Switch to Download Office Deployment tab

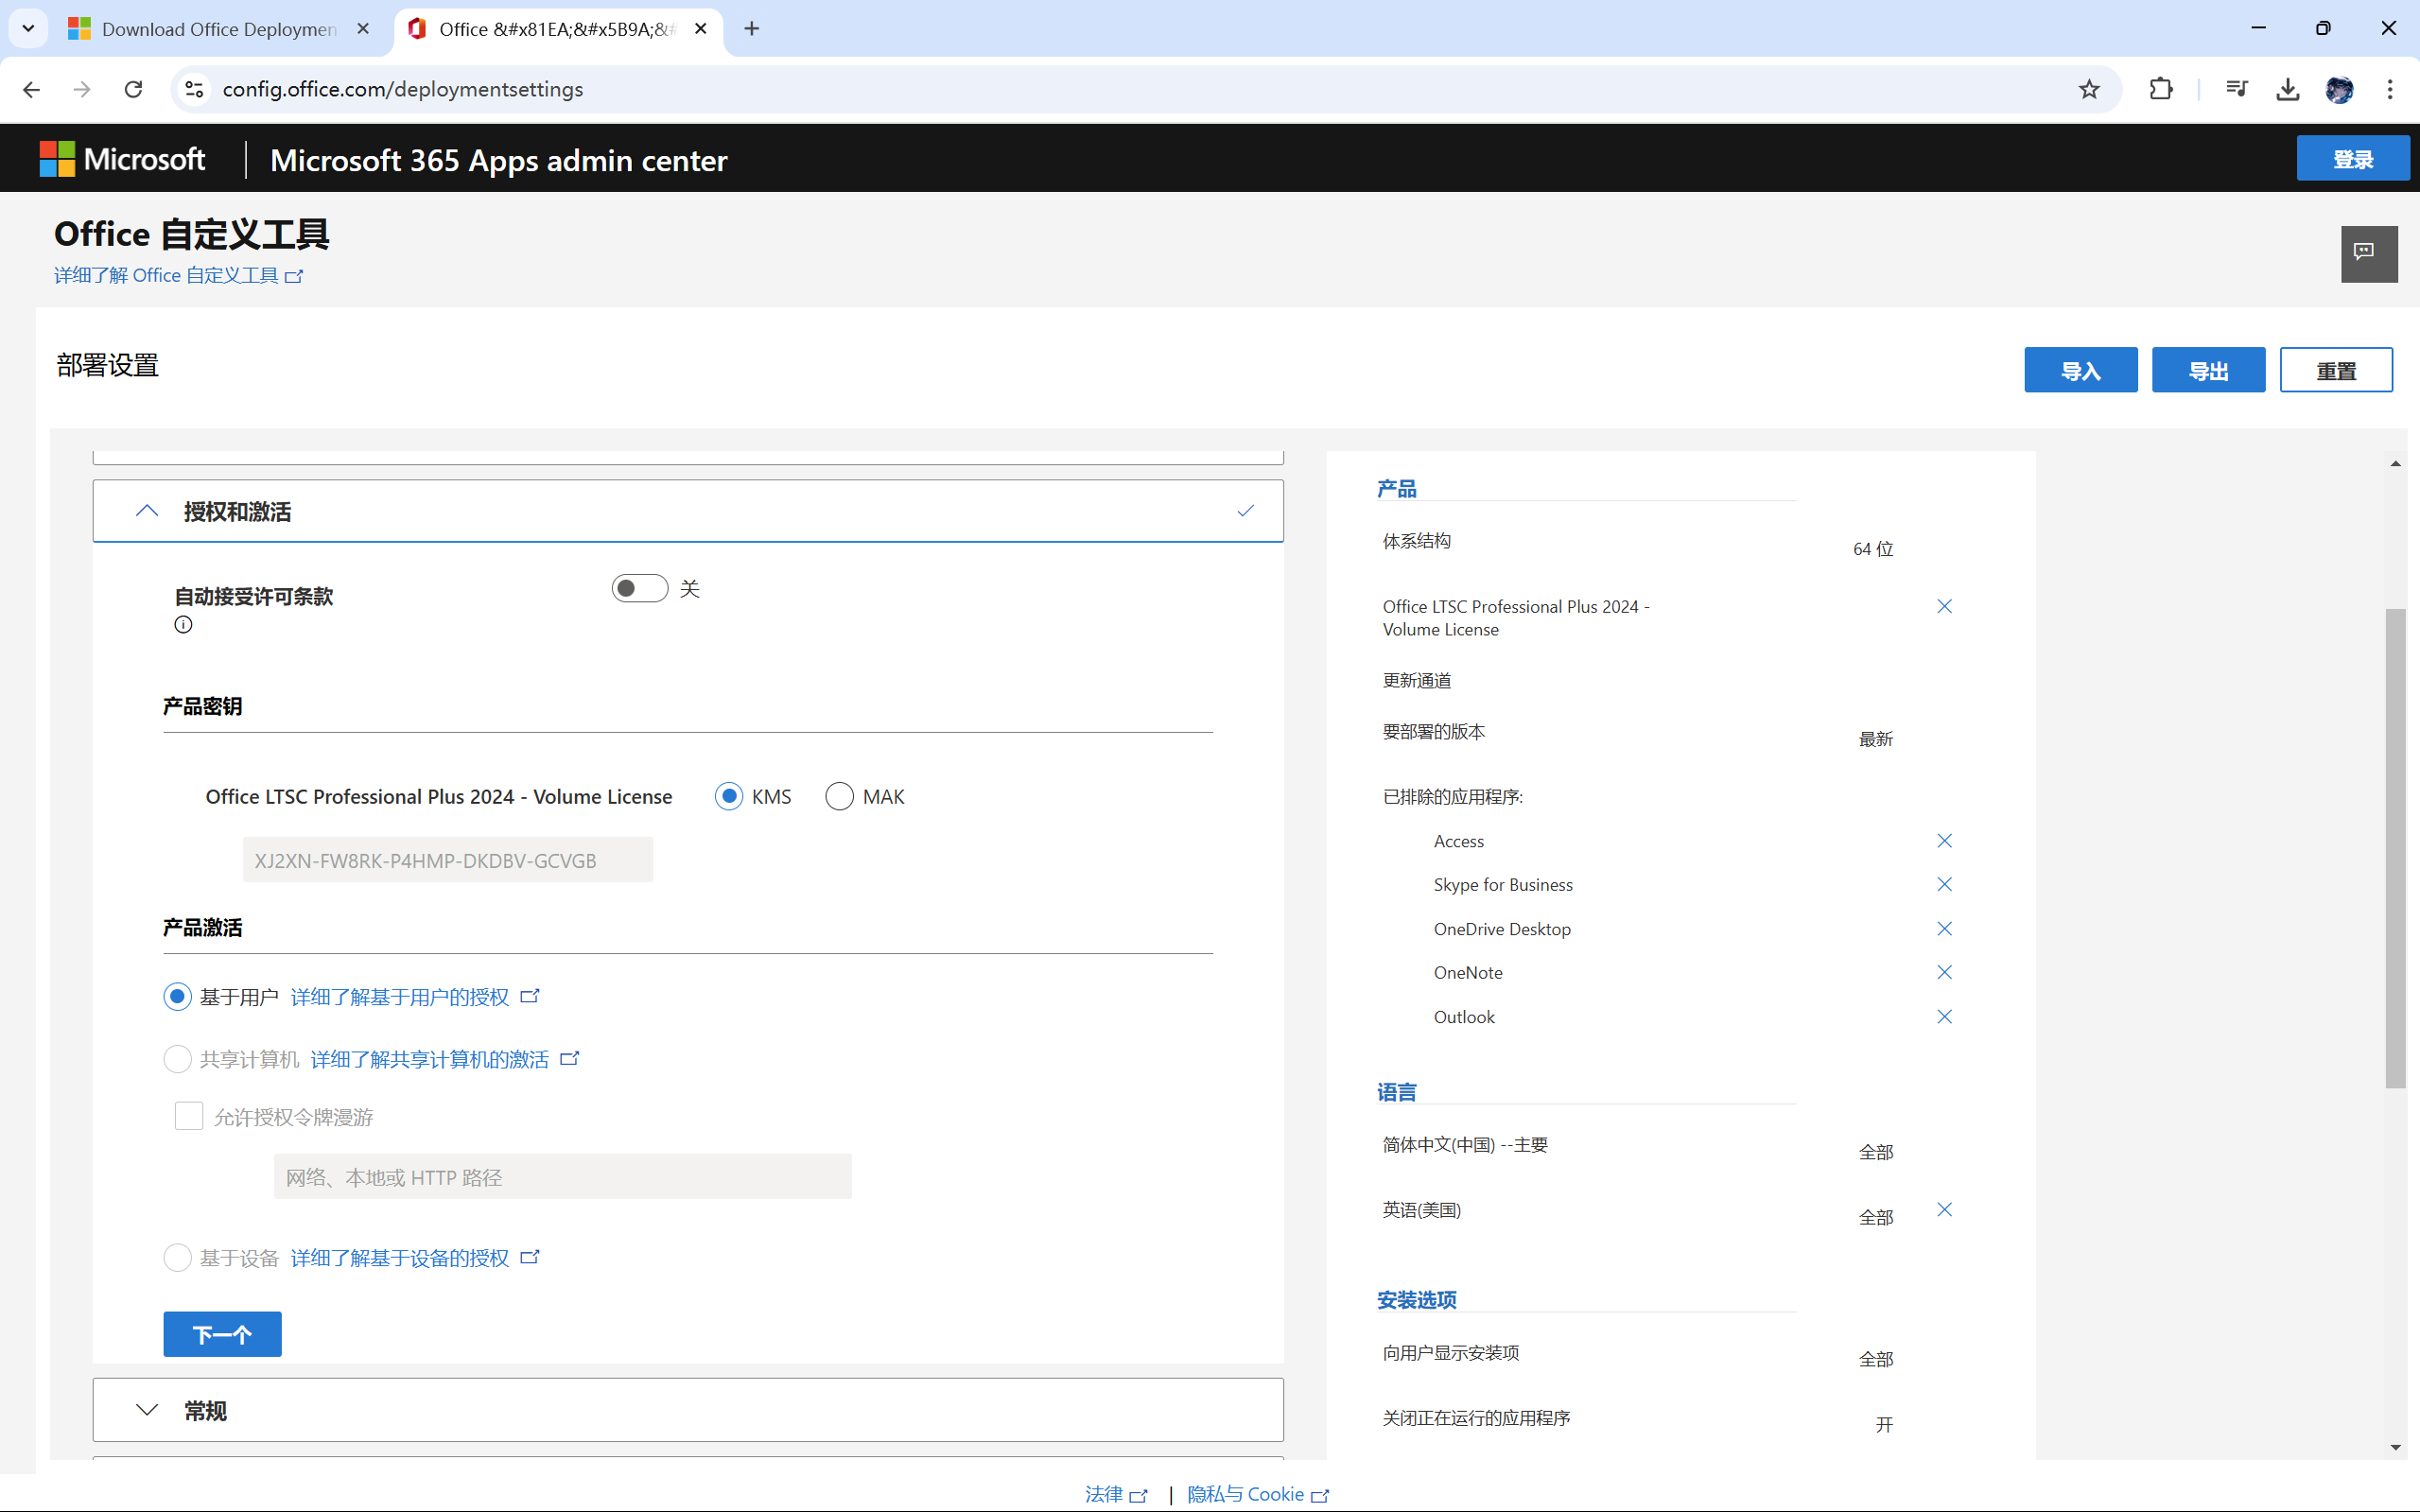pos(219,29)
